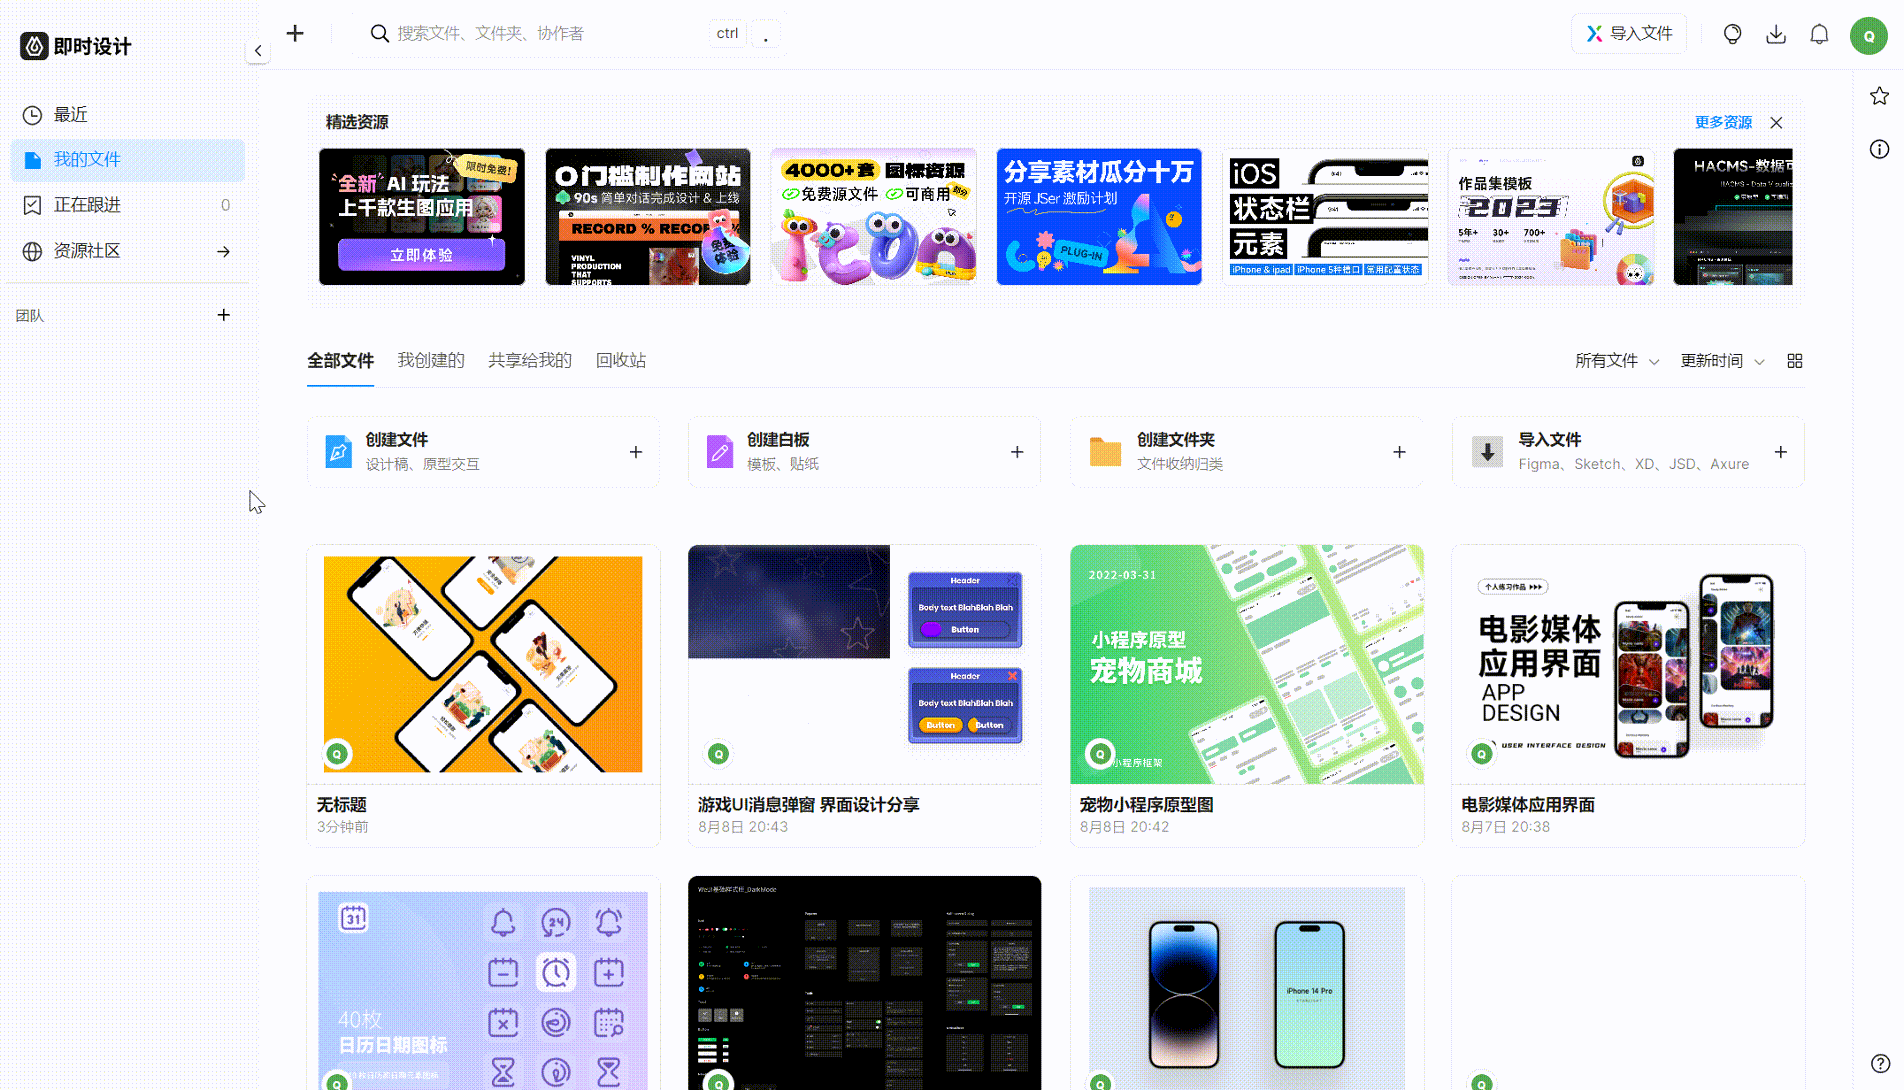
Task: Click the plus icon next to search bar
Action: [295, 33]
